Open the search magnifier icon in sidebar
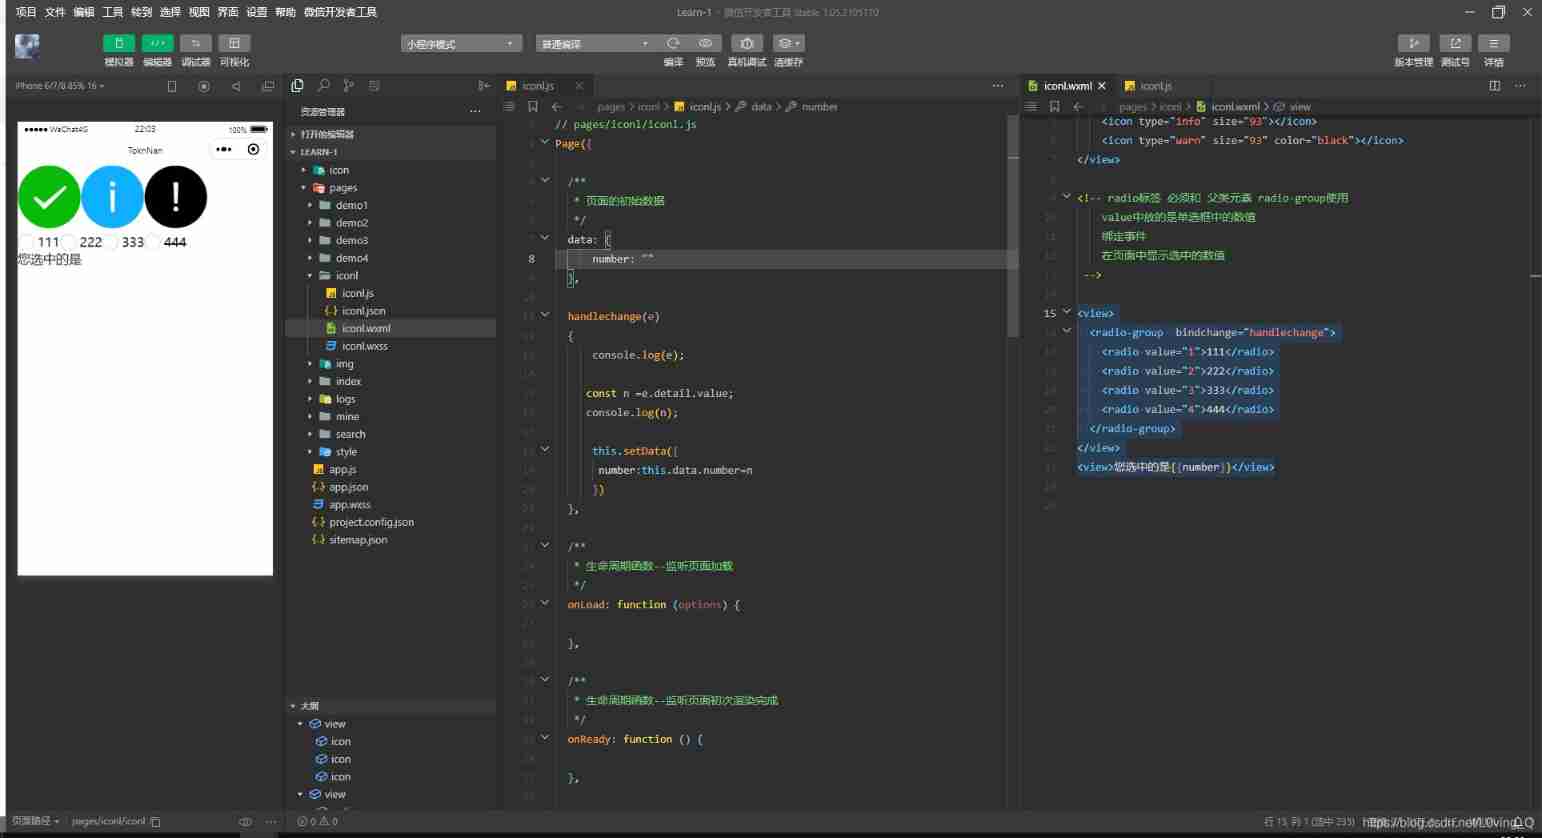 pyautogui.click(x=323, y=86)
